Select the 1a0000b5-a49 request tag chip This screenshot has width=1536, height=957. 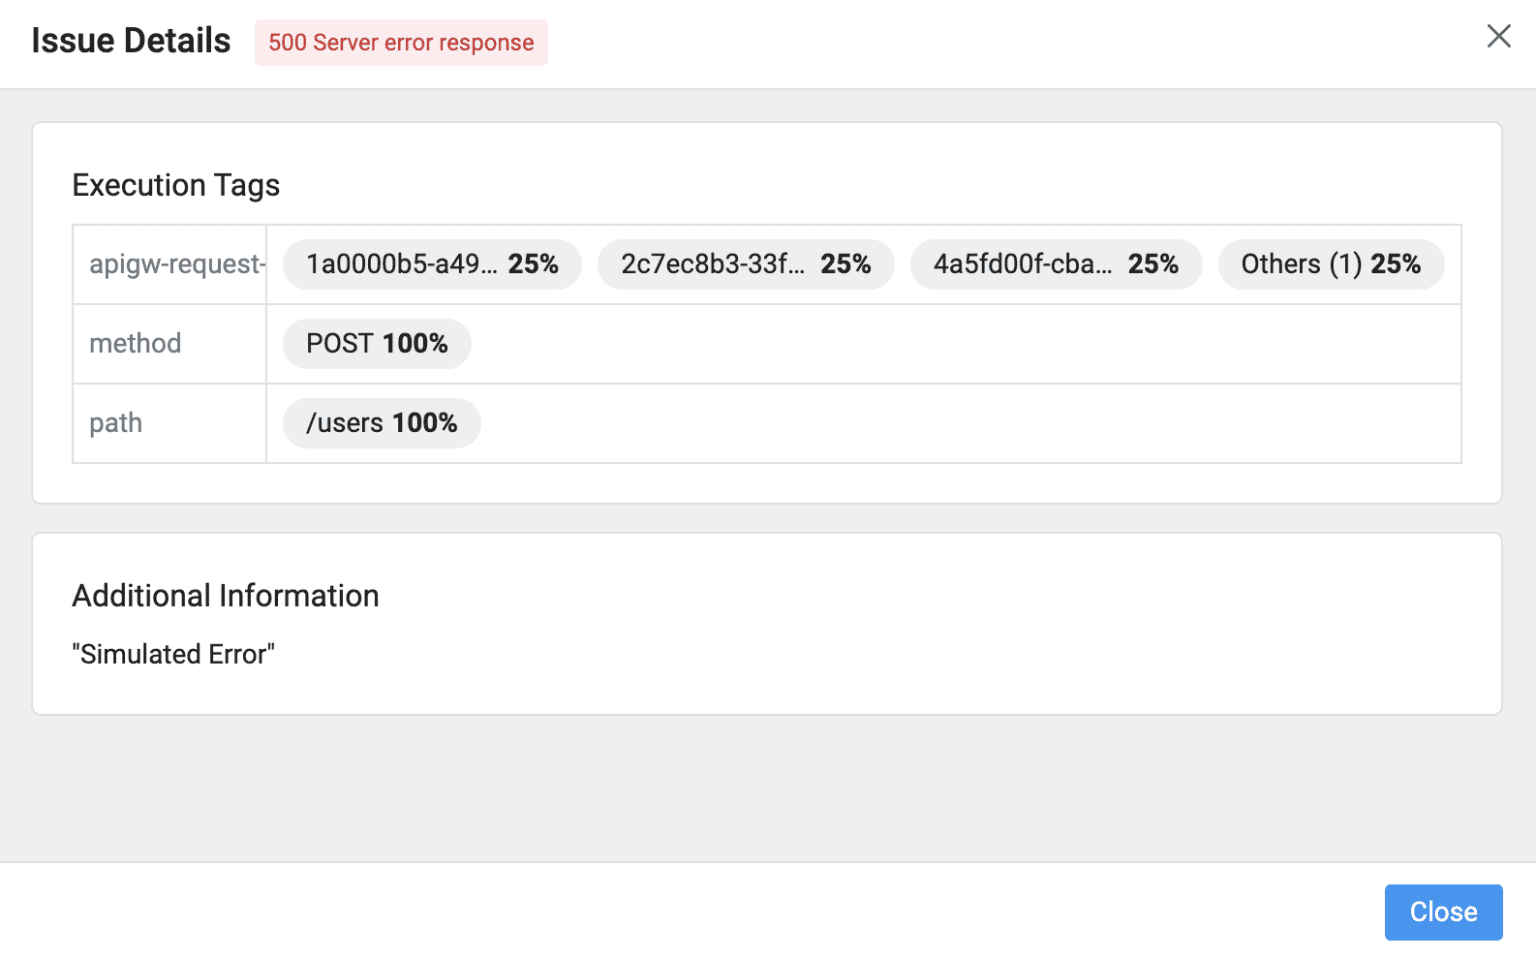click(432, 264)
